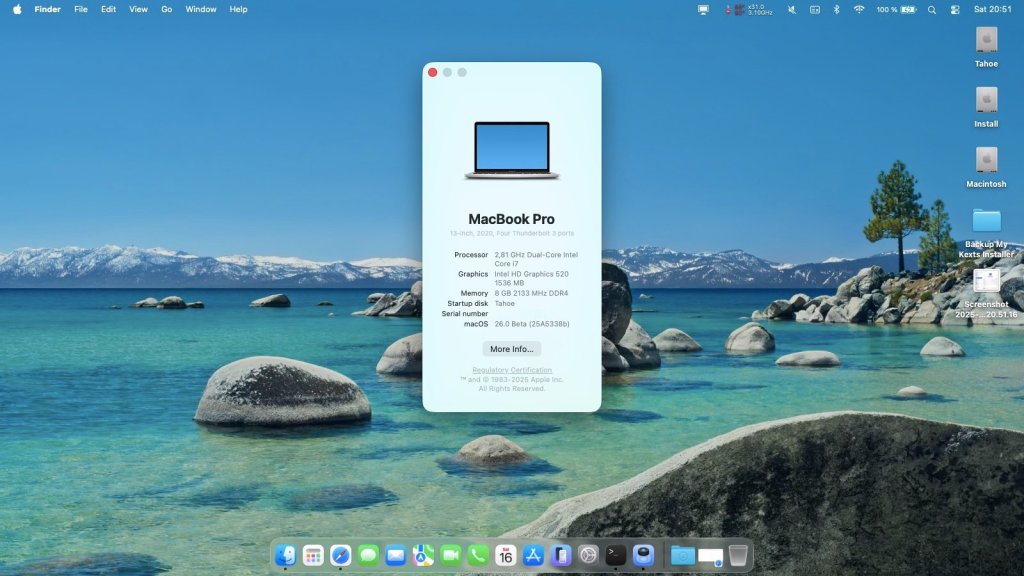The width and height of the screenshot is (1024, 576).
Task: Open the App Store icon
Action: (x=533, y=555)
